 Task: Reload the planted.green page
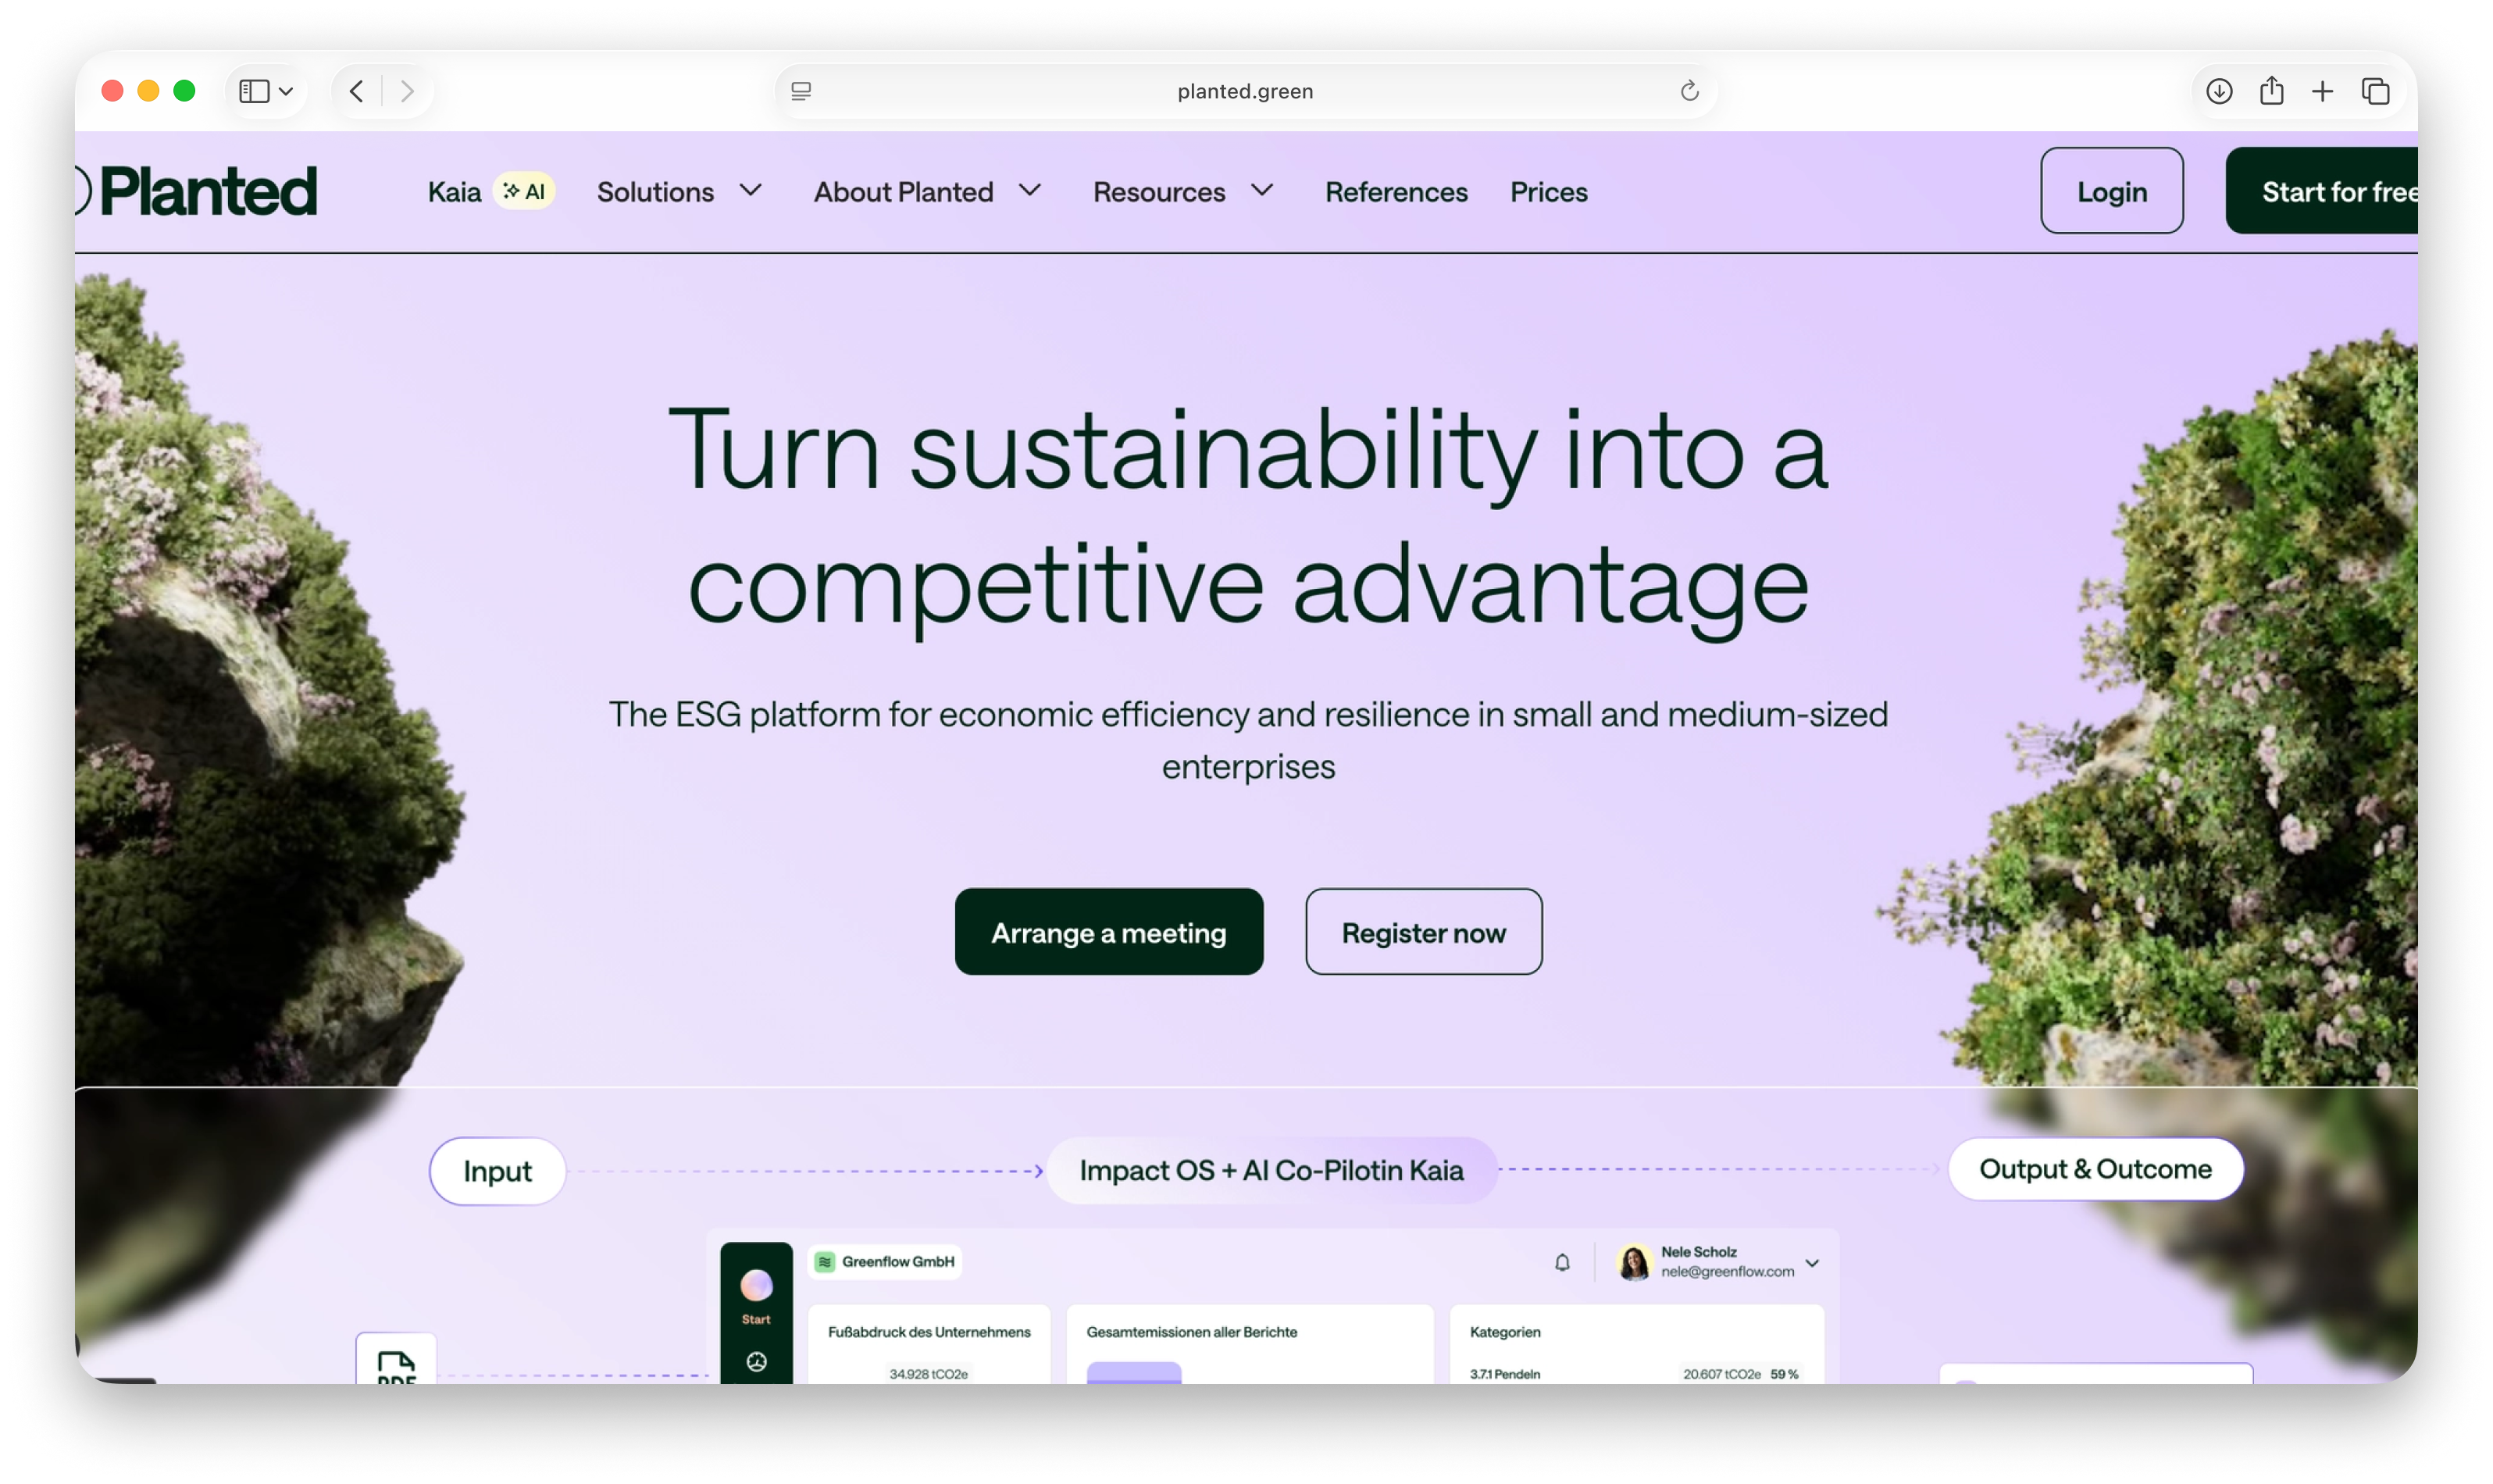coord(1689,91)
